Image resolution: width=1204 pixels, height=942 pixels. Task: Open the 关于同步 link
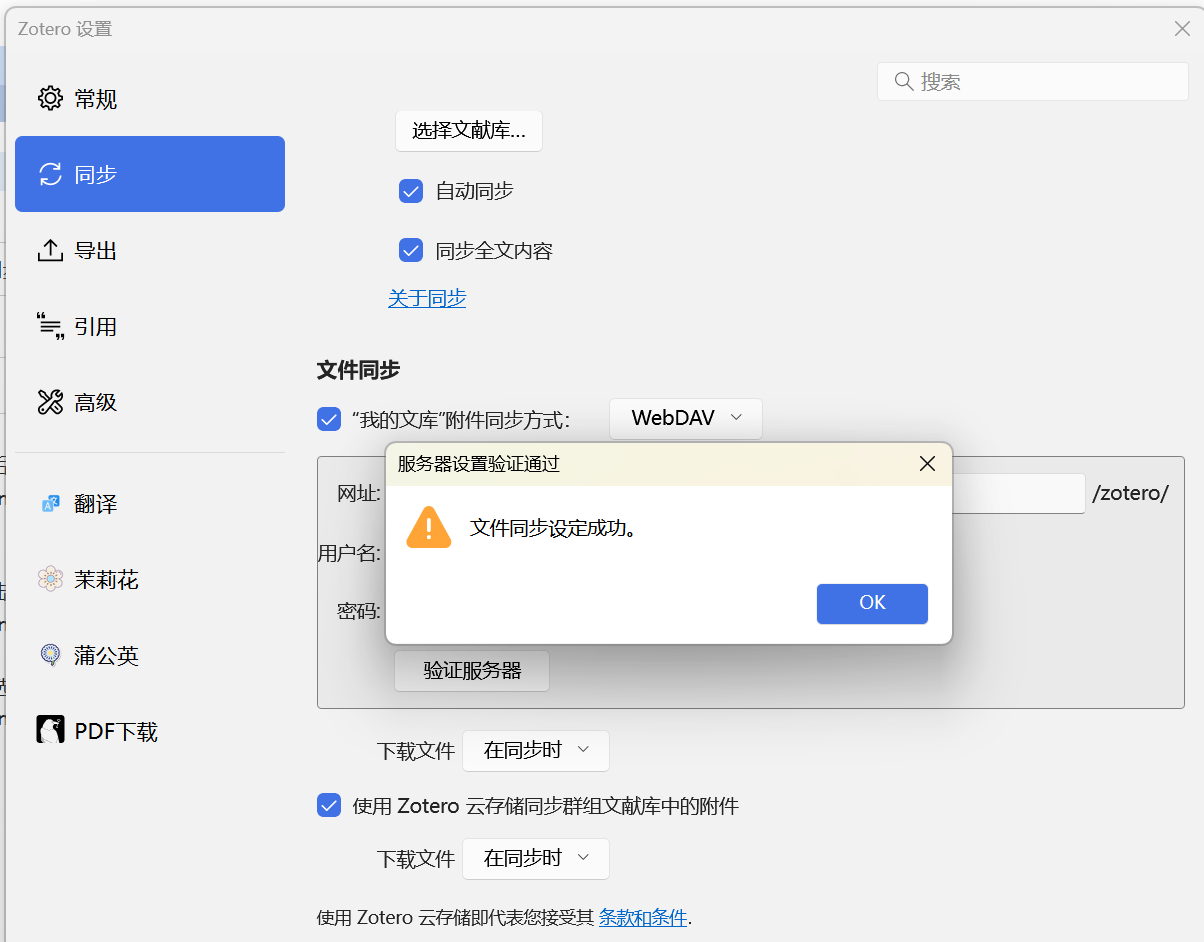tap(427, 298)
